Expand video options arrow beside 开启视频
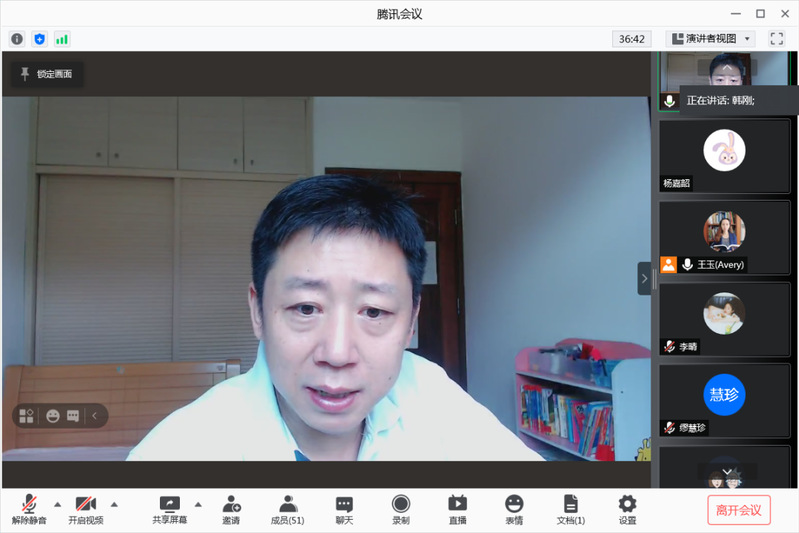799x533 pixels. pos(114,504)
